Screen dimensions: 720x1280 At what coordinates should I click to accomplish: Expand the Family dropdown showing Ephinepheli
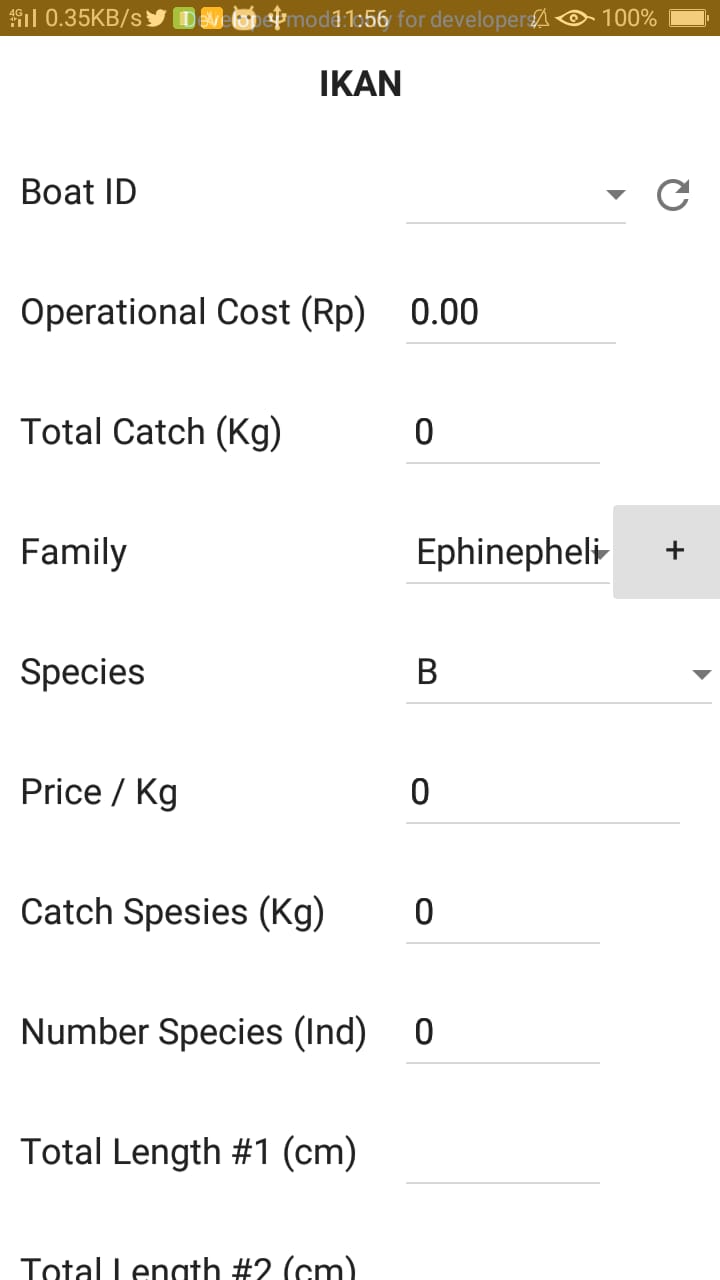(508, 553)
